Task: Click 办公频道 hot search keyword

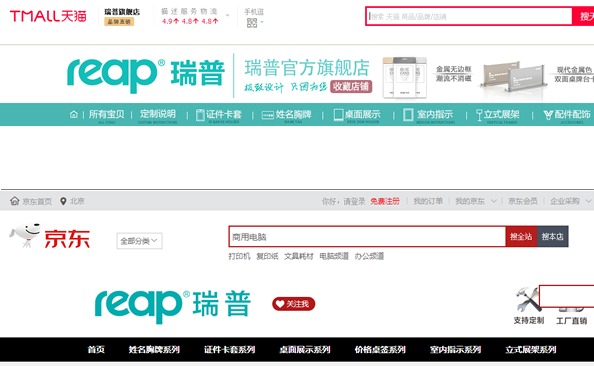Action: click(369, 257)
